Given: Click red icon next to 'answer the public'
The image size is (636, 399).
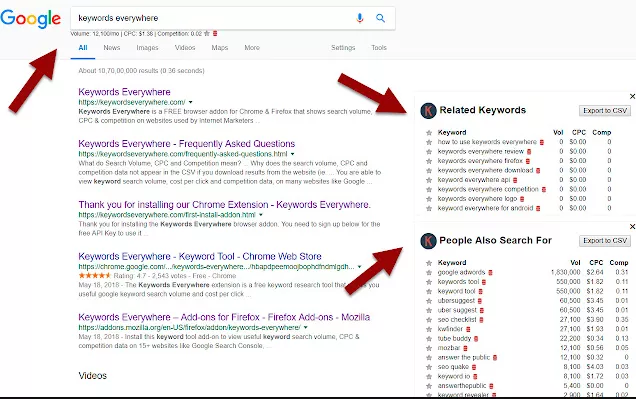Looking at the screenshot, I should click(495, 358).
